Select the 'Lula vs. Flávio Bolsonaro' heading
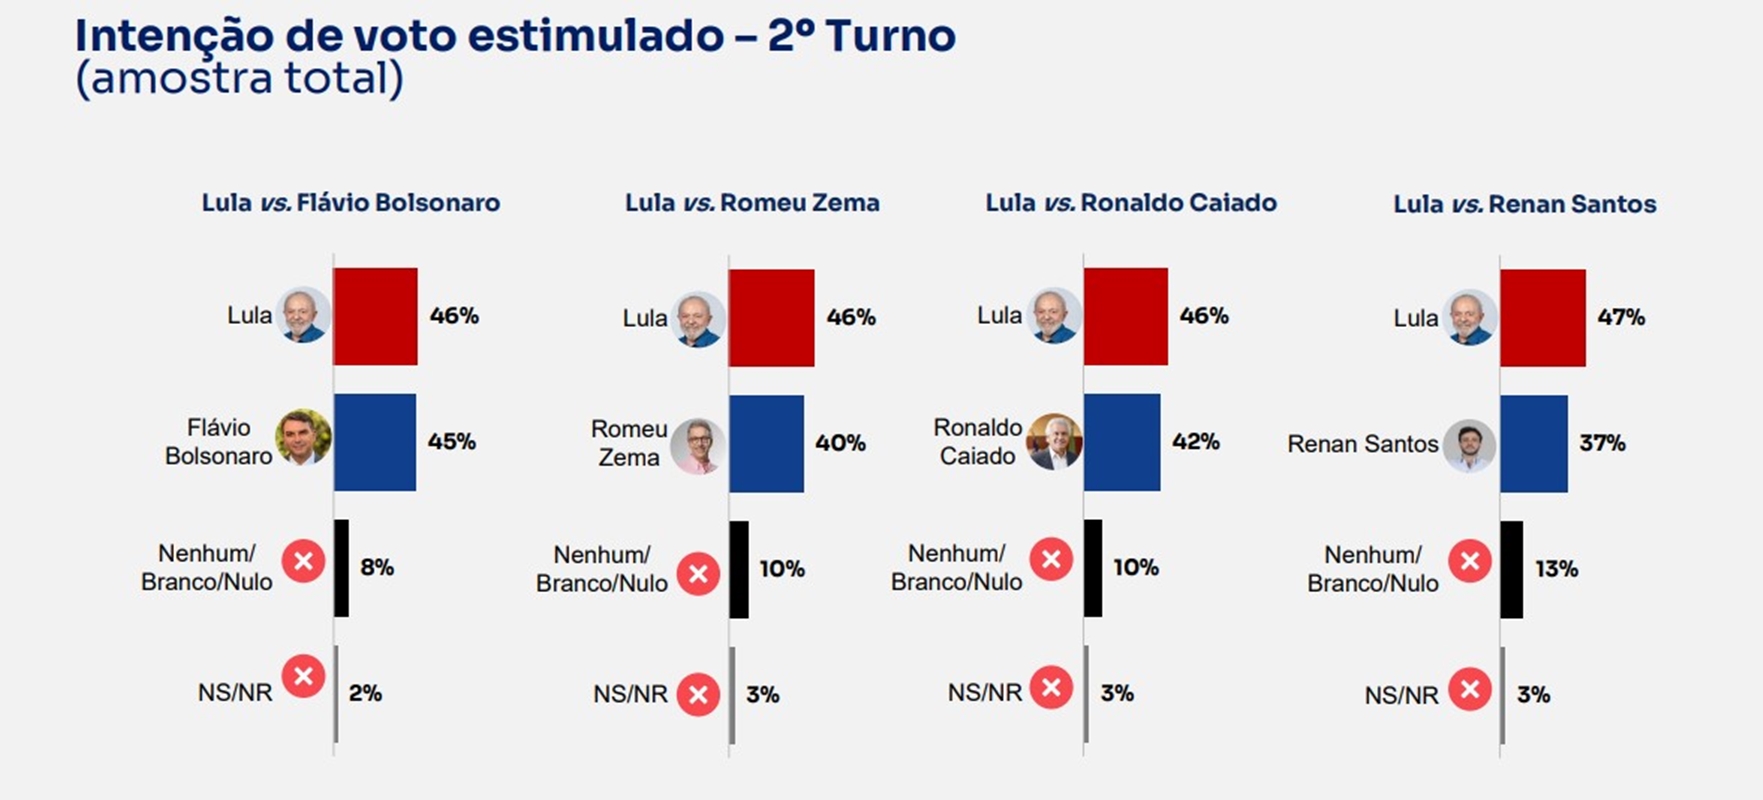The height and width of the screenshot is (800, 1763). tap(351, 203)
